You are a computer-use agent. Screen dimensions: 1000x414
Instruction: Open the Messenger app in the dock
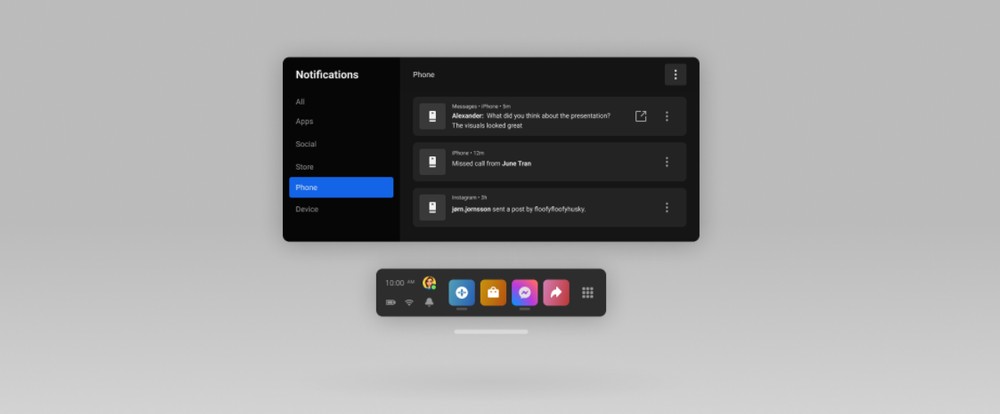point(524,293)
